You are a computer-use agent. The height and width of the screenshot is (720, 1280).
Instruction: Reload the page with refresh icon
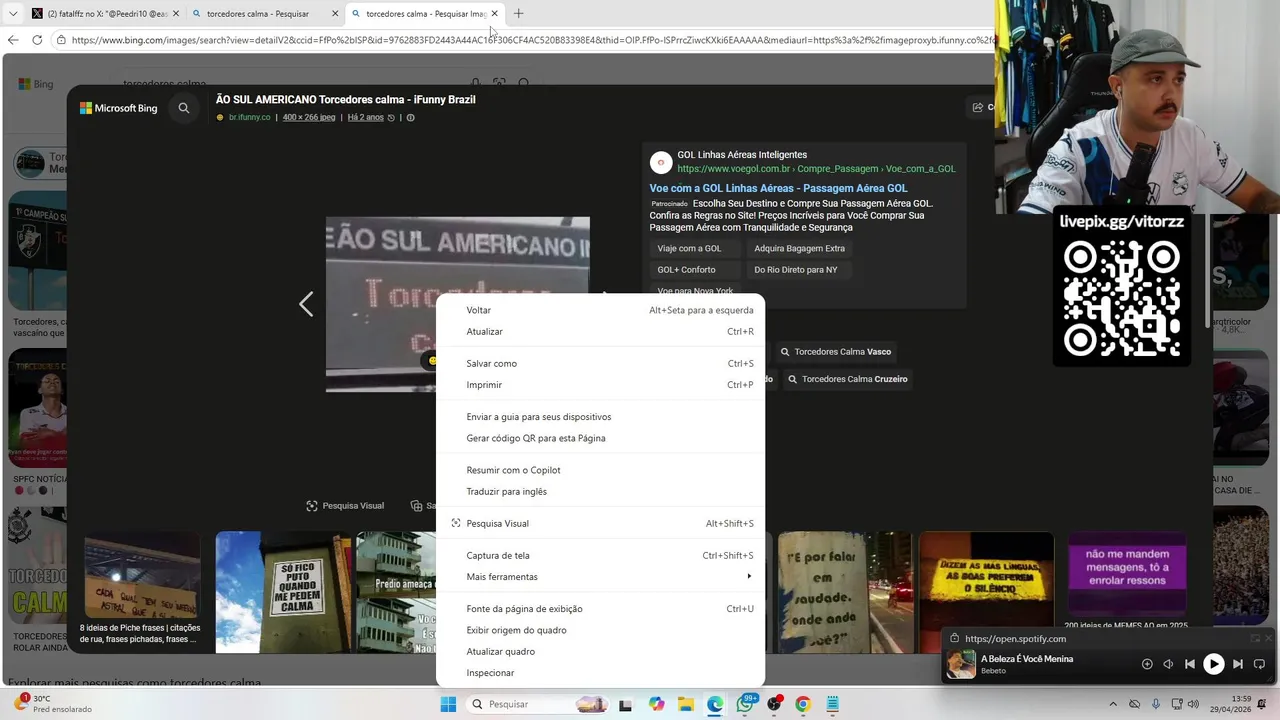37,40
